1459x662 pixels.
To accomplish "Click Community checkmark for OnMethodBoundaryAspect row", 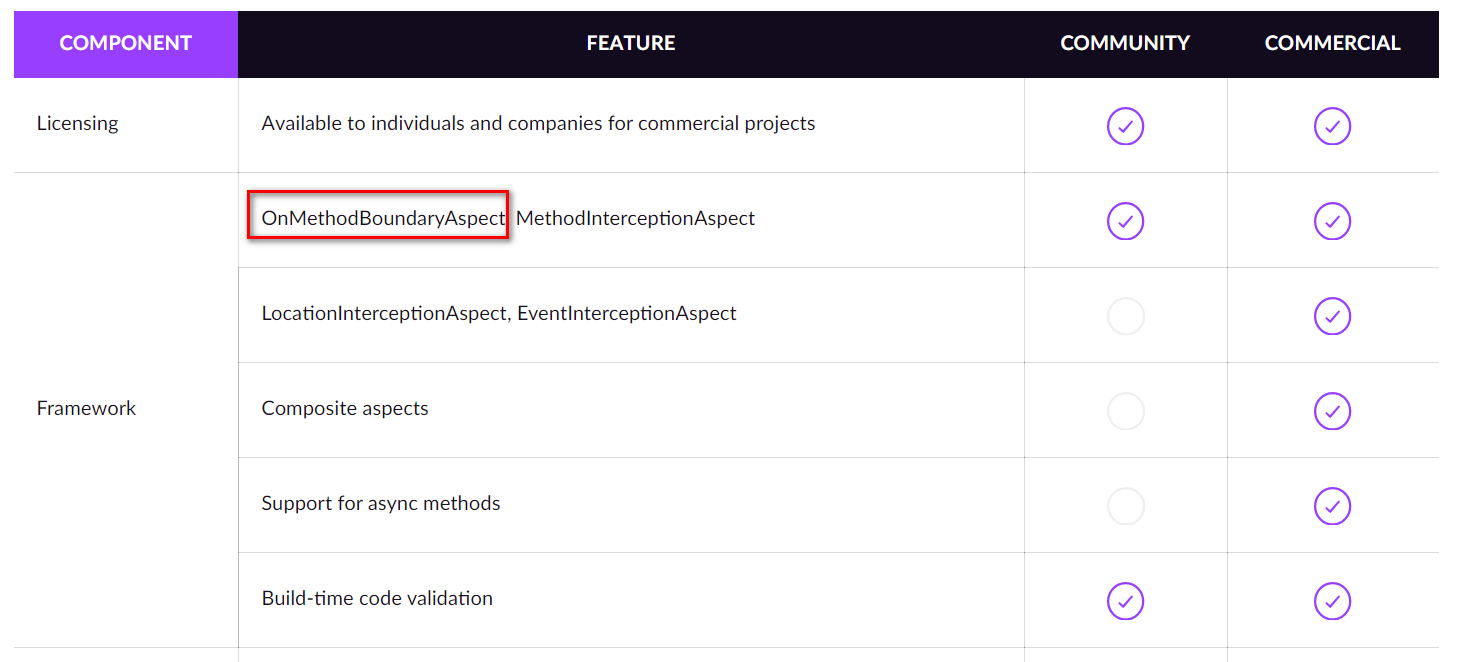I will pos(1125,221).
